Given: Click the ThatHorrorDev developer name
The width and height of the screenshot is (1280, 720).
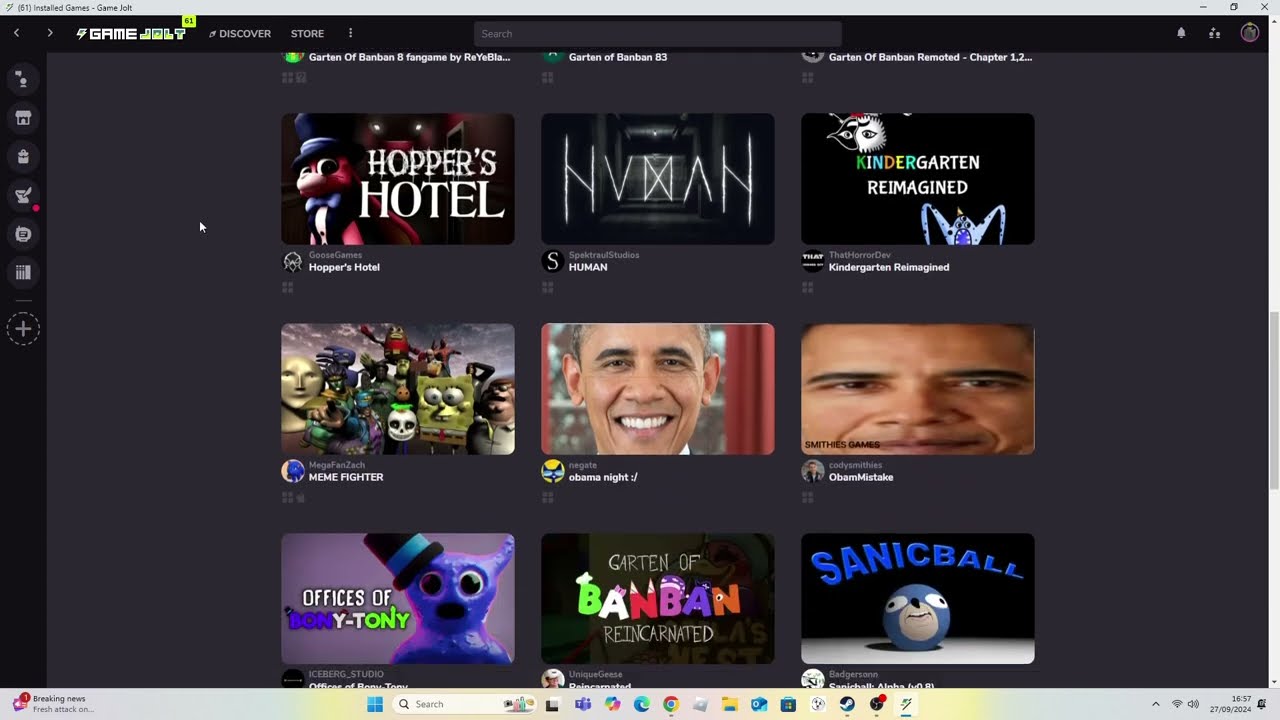Looking at the screenshot, I should [860, 255].
